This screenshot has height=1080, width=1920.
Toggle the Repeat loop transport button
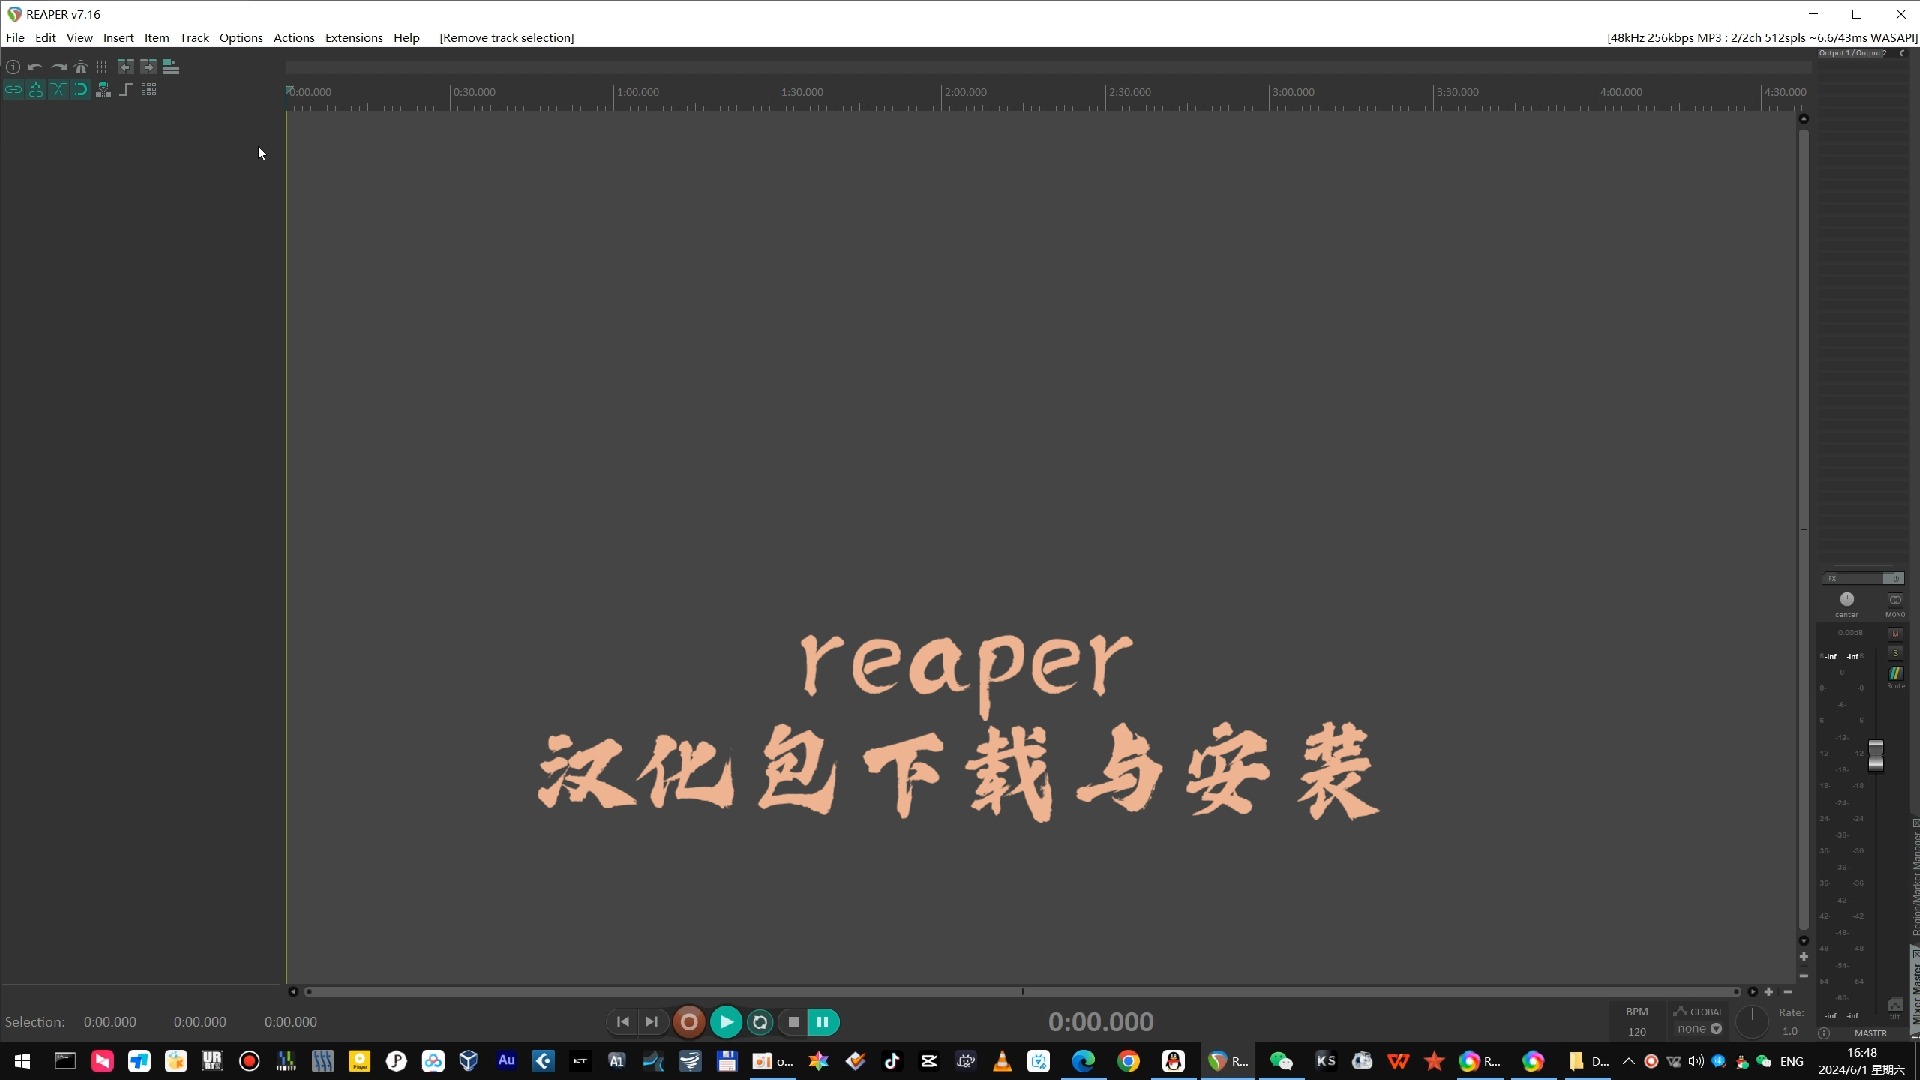[x=760, y=1022]
